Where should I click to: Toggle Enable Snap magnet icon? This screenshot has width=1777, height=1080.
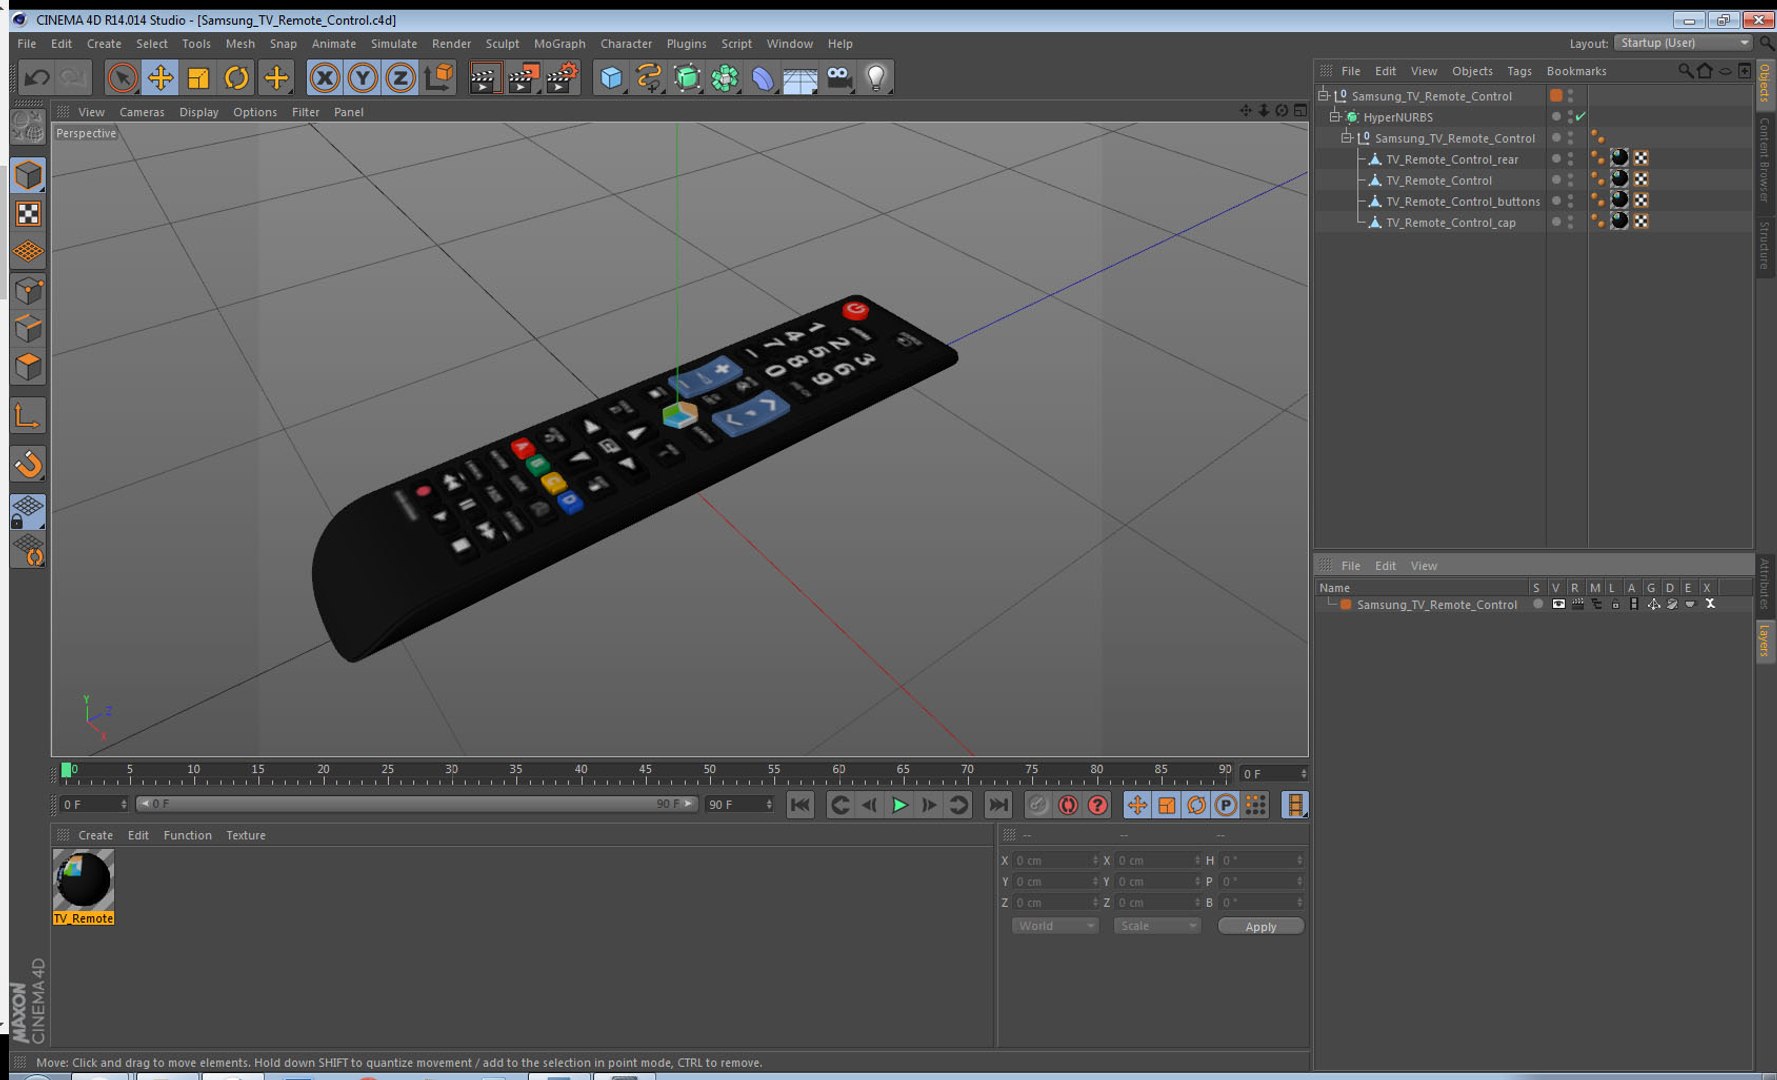pos(28,463)
